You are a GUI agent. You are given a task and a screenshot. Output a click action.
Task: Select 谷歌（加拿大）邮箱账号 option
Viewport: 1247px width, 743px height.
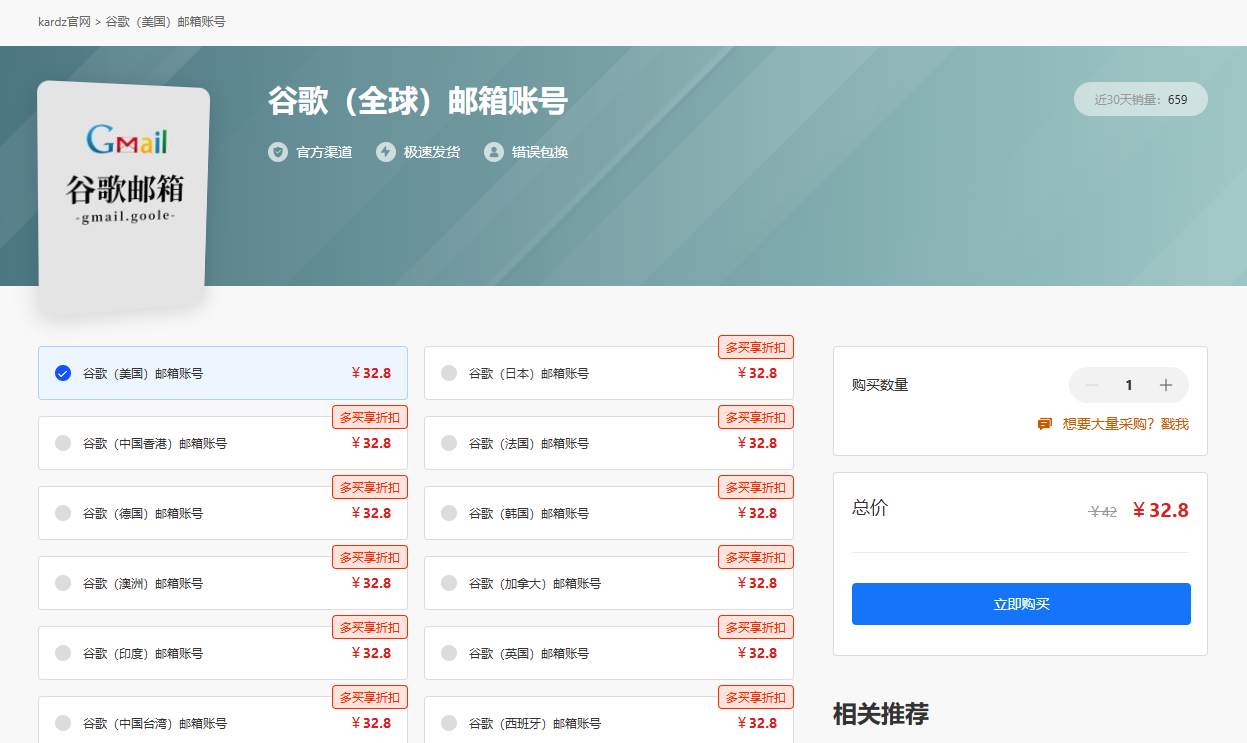[x=609, y=583]
